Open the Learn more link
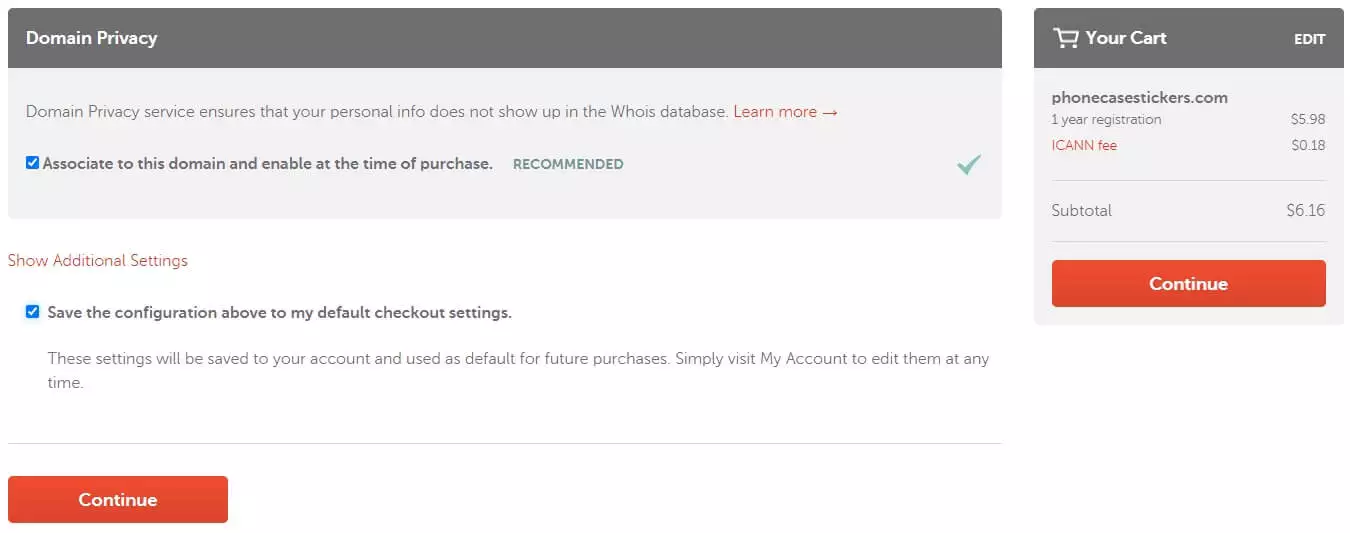Image resolution: width=1350 pixels, height=533 pixels. (x=785, y=112)
